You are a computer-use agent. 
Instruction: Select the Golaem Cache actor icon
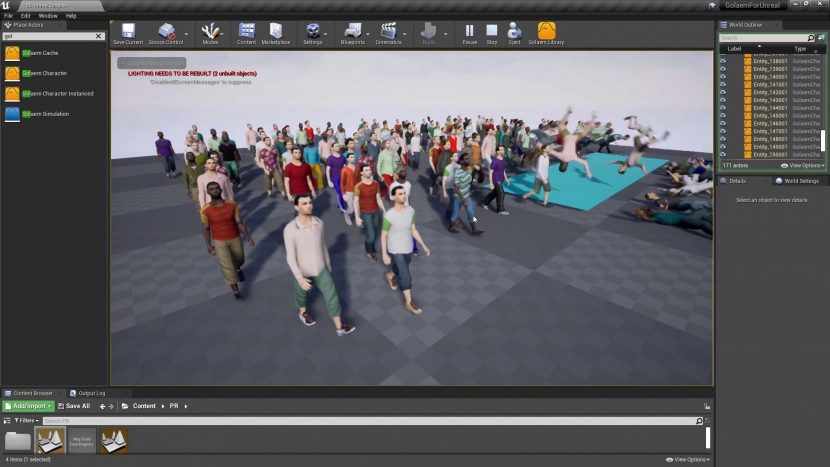pos(12,53)
